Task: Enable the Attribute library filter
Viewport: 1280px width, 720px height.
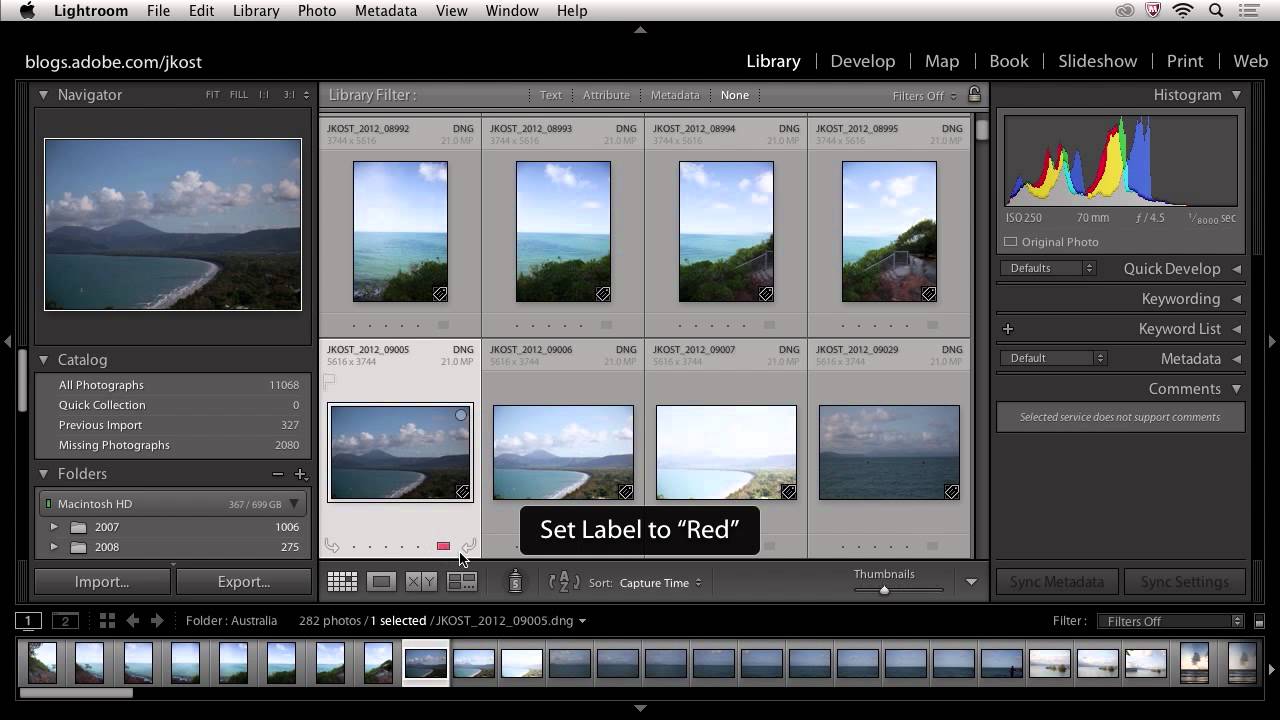Action: click(606, 95)
